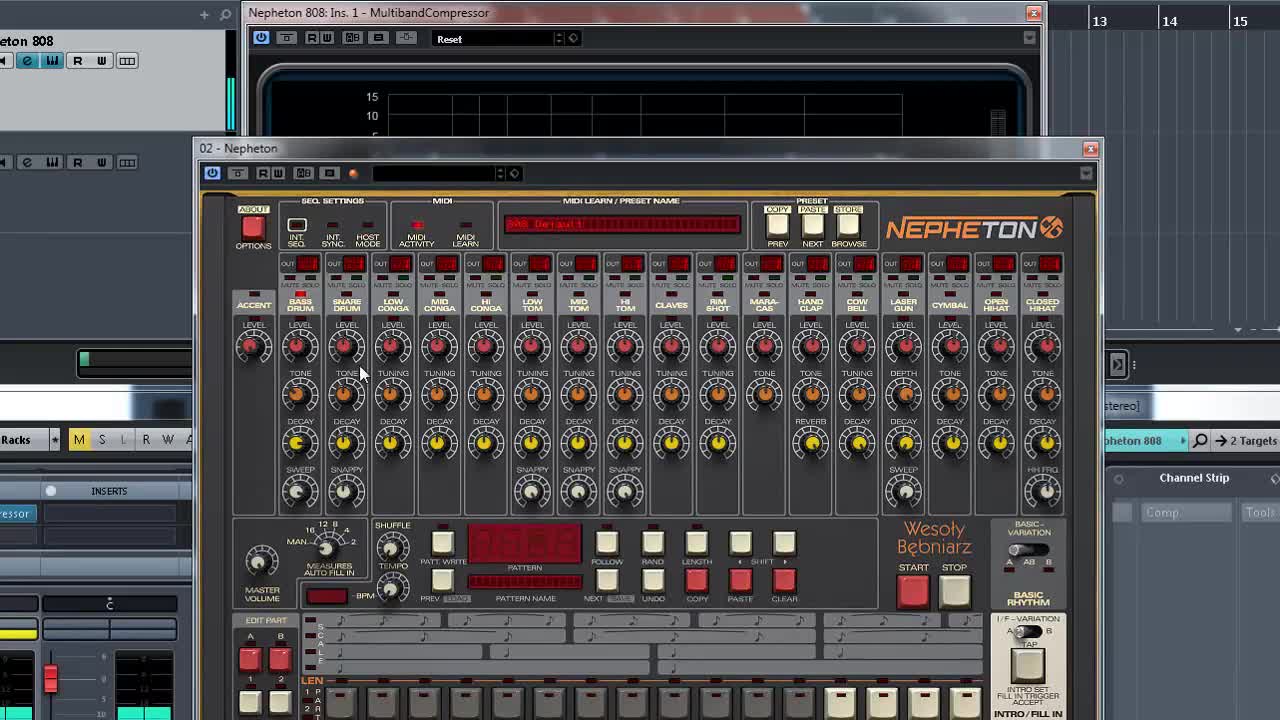
Task: Toggle power button in MultibandCompressor window
Action: click(261, 38)
